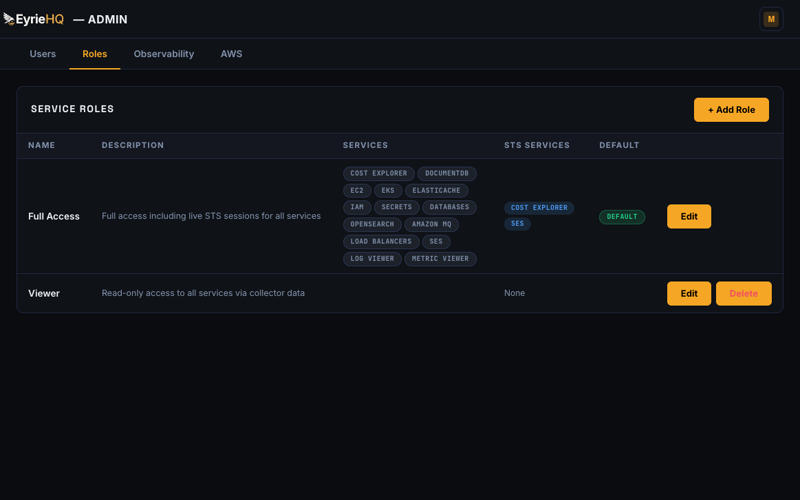800x500 pixels.
Task: Click the METRIC VIEWER service tag
Action: (440, 259)
